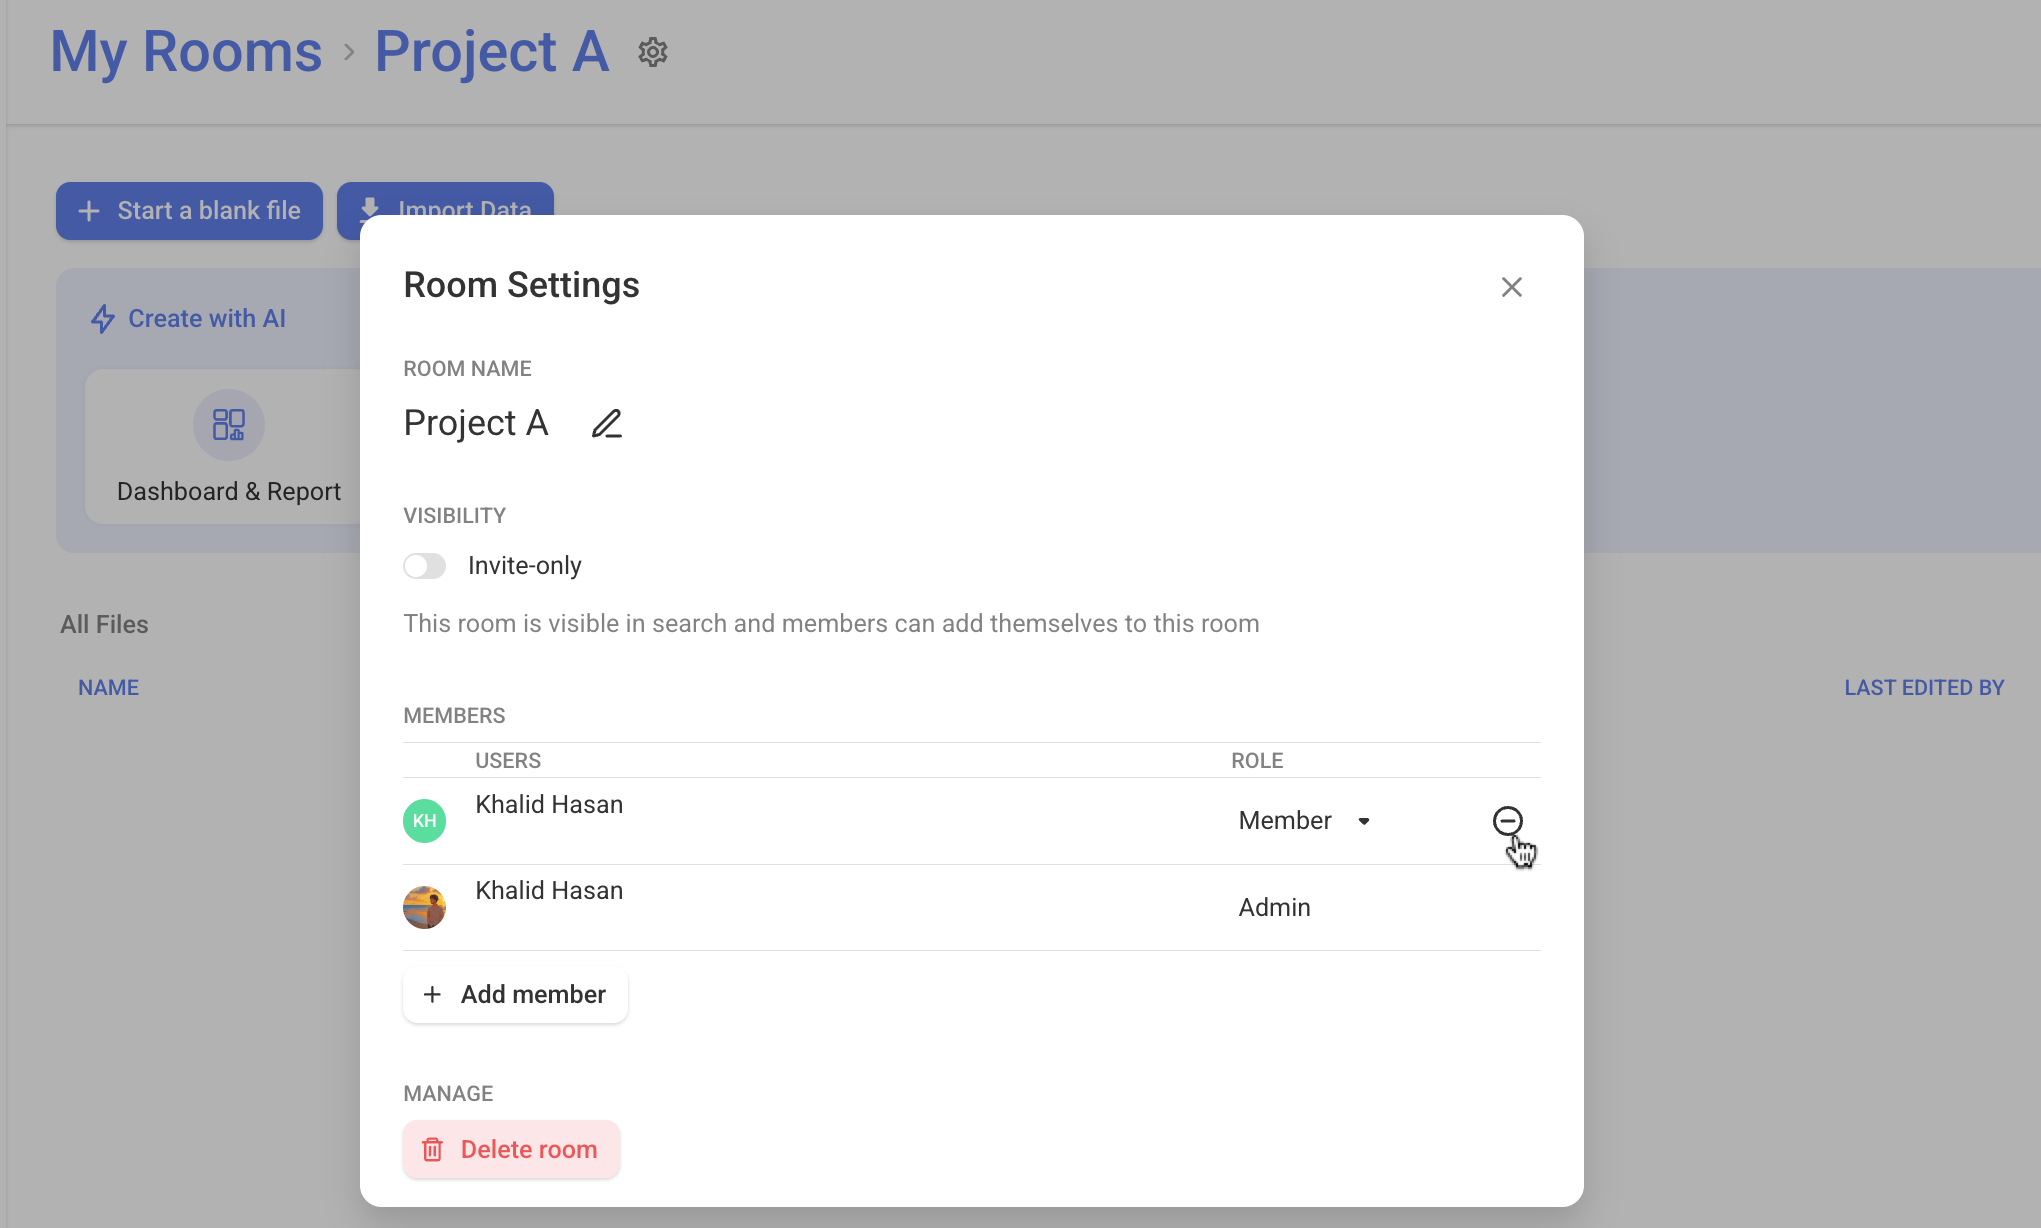The height and width of the screenshot is (1228, 2041).
Task: Remove member Khalid Hasan with minus icon
Action: pos(1507,821)
